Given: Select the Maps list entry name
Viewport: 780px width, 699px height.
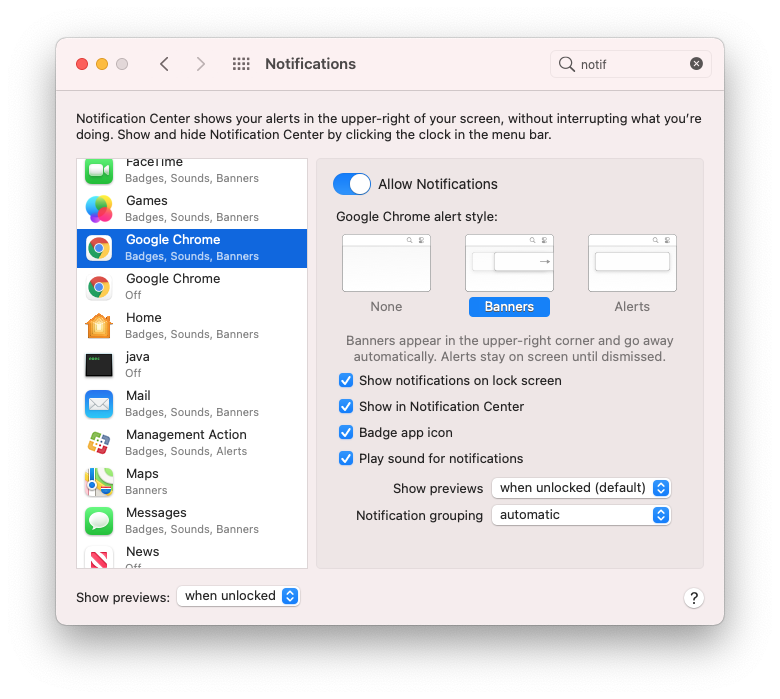Looking at the screenshot, I should pyautogui.click(x=142, y=474).
